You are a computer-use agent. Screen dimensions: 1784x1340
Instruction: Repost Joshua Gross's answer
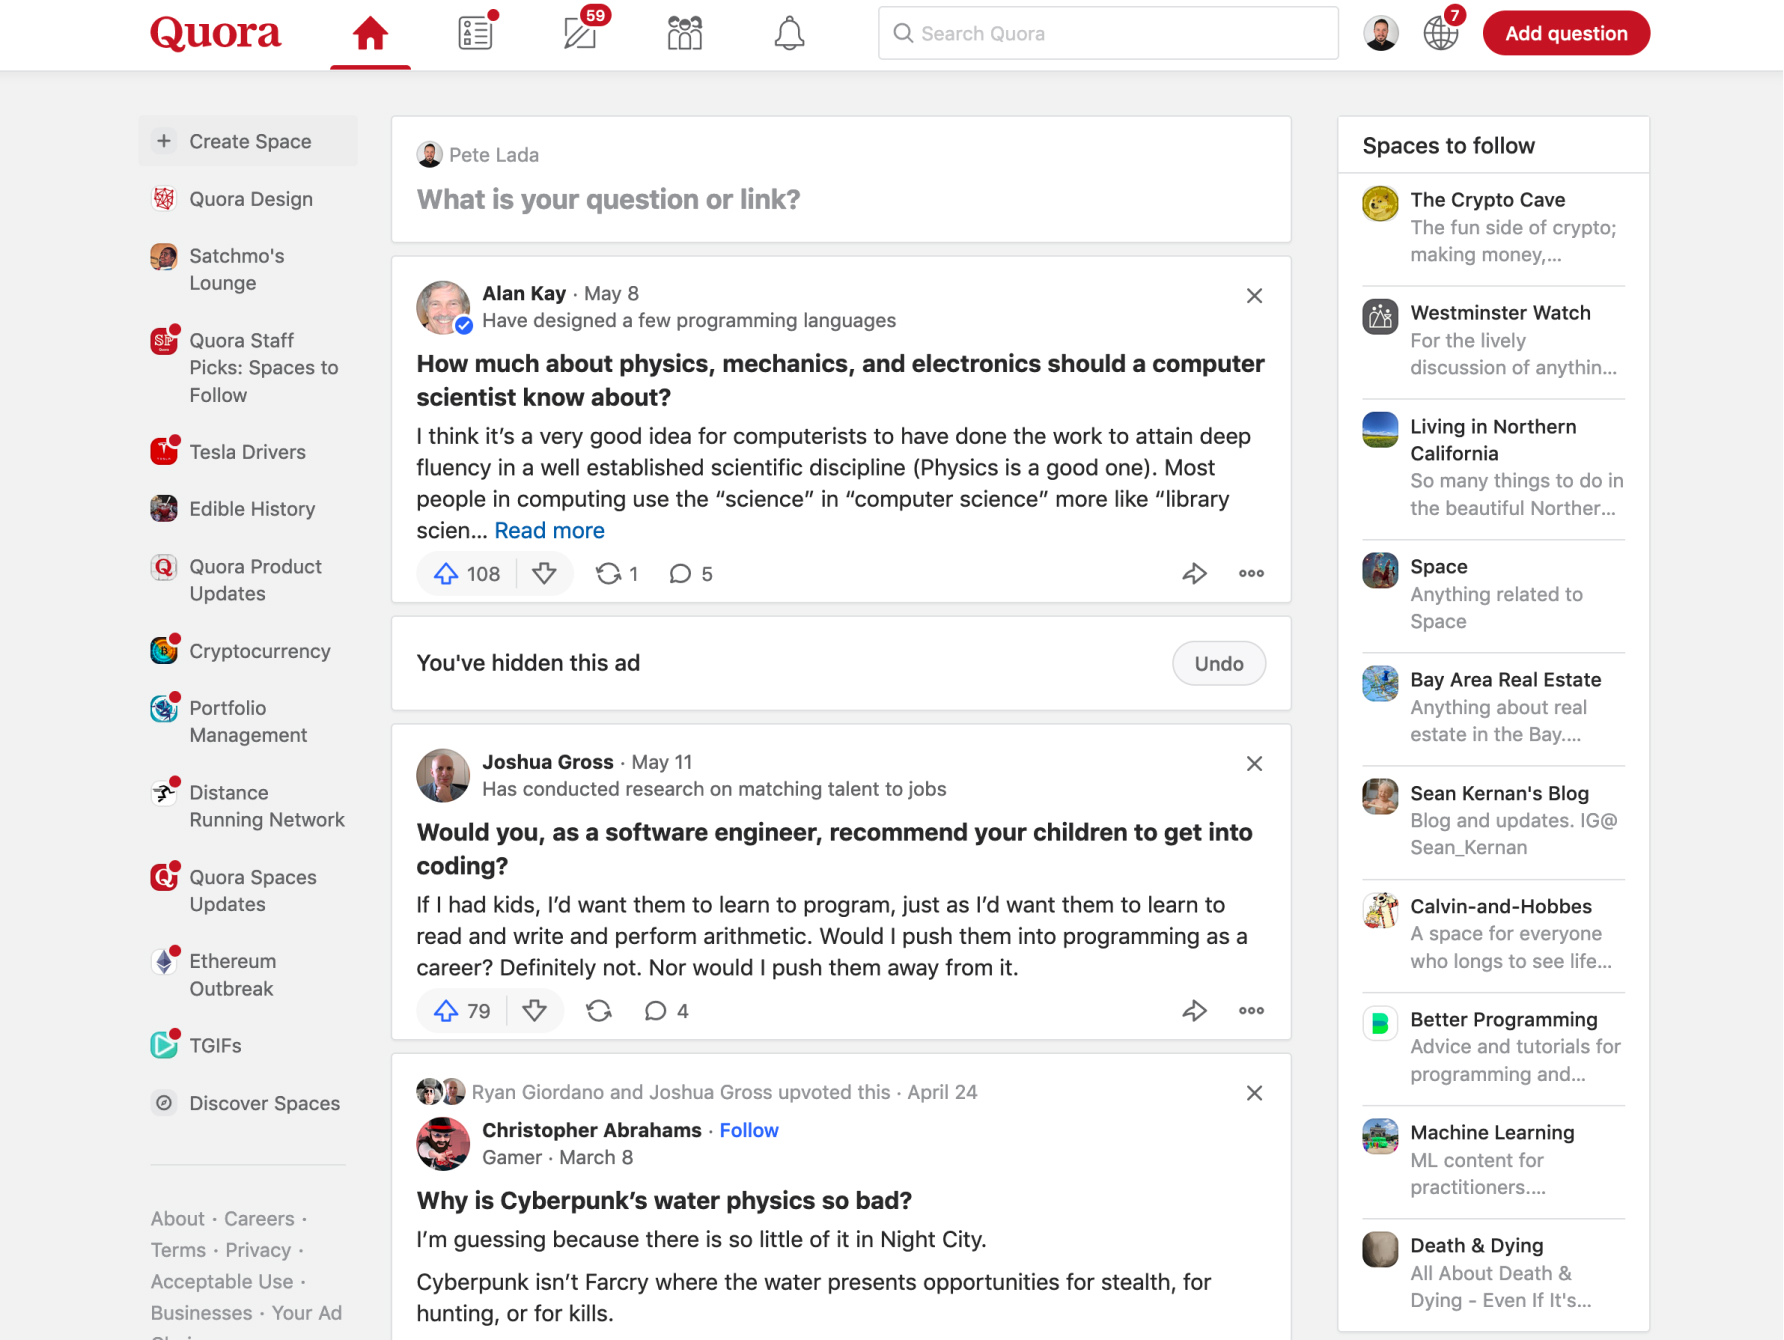[x=599, y=1011]
